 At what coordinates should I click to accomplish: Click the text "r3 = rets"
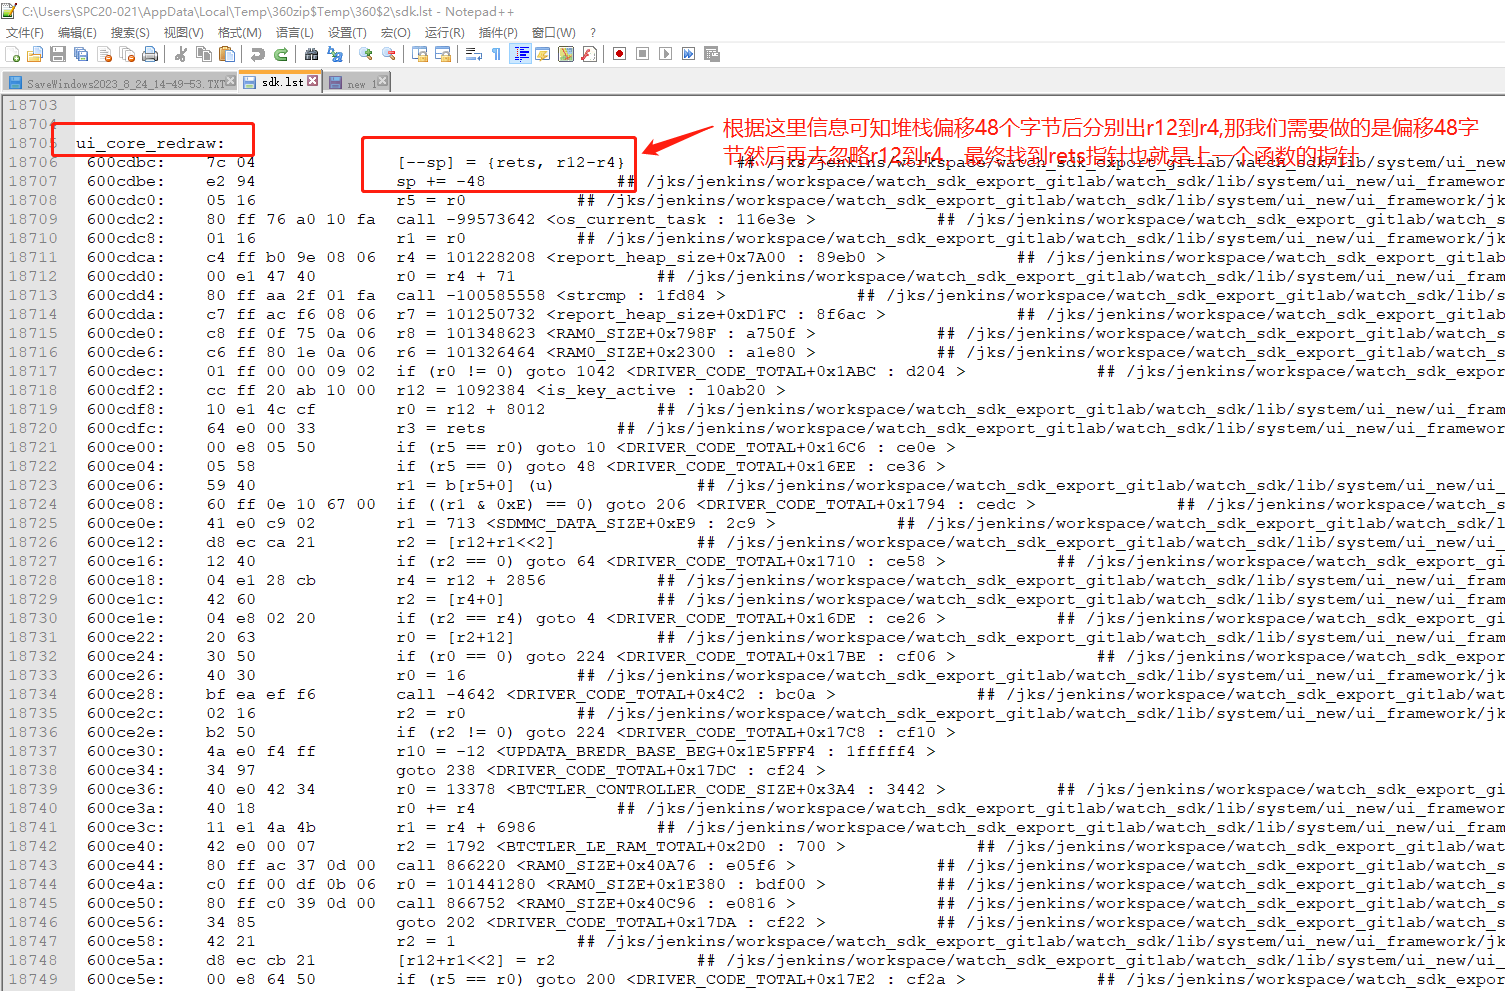click(441, 428)
